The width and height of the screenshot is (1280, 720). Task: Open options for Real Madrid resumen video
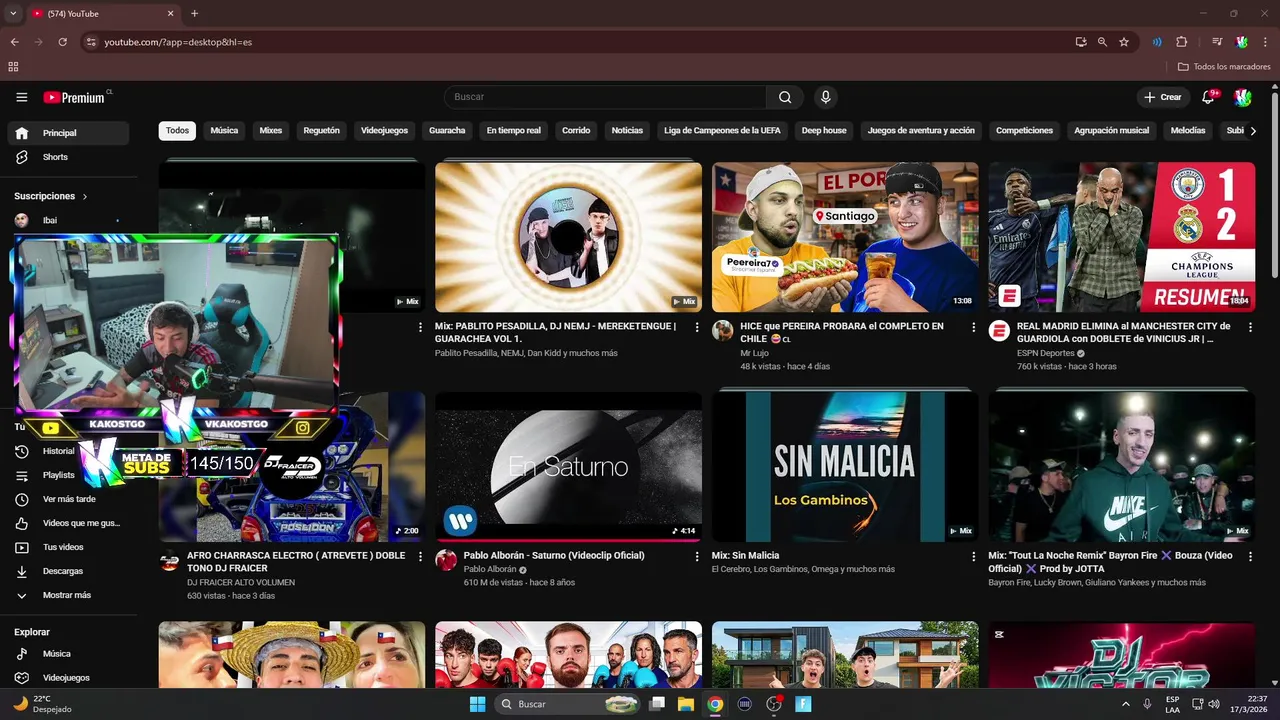1251,327
